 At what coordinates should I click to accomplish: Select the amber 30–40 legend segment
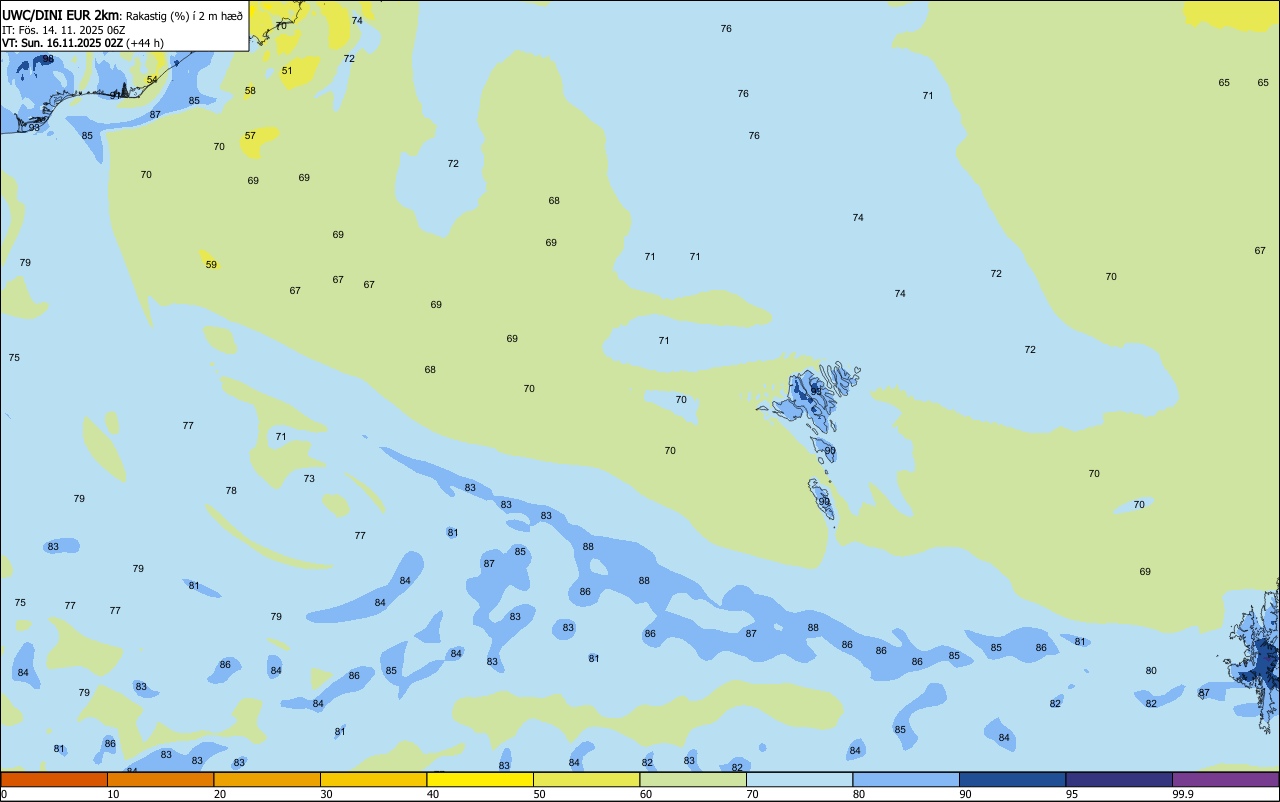coord(373,779)
